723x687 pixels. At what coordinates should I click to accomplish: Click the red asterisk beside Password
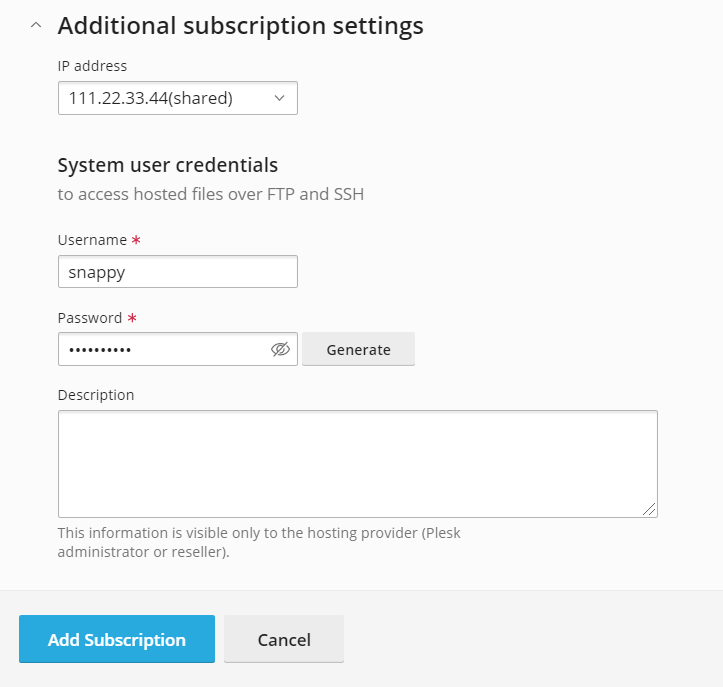point(131,318)
